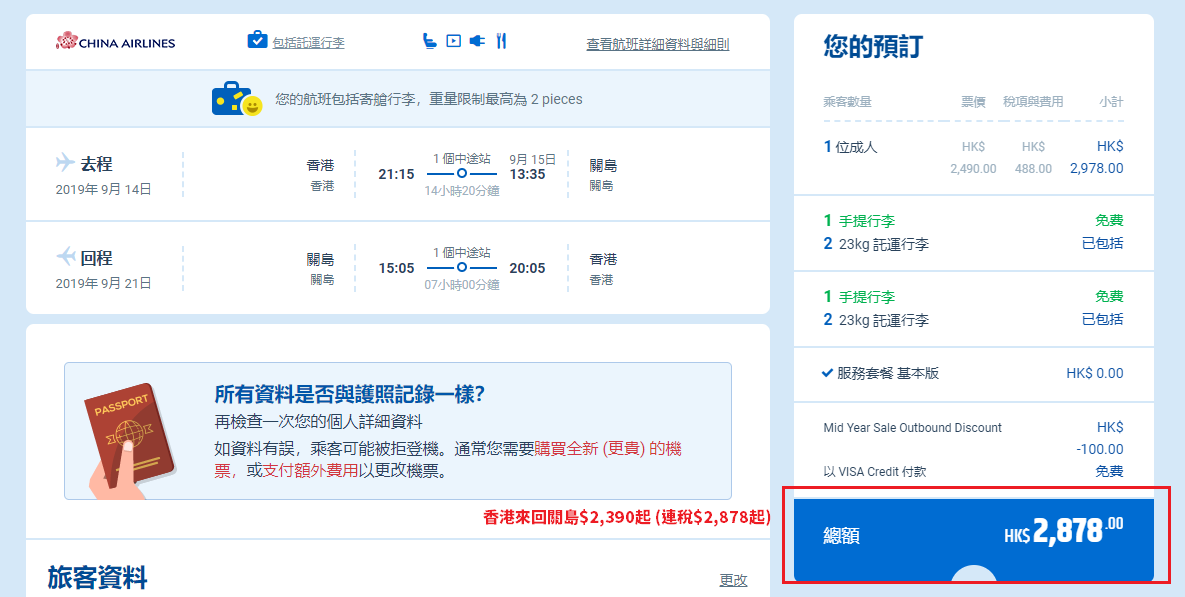Click the passport illustration
1185x597 pixels.
pyautogui.click(x=130, y=440)
